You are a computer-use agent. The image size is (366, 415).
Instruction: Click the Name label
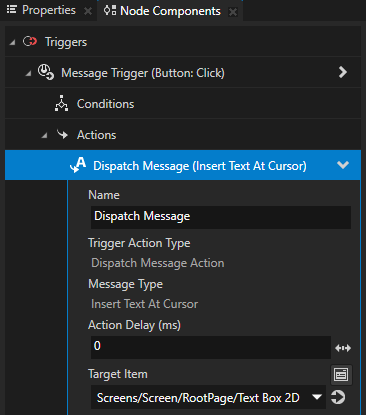104,195
